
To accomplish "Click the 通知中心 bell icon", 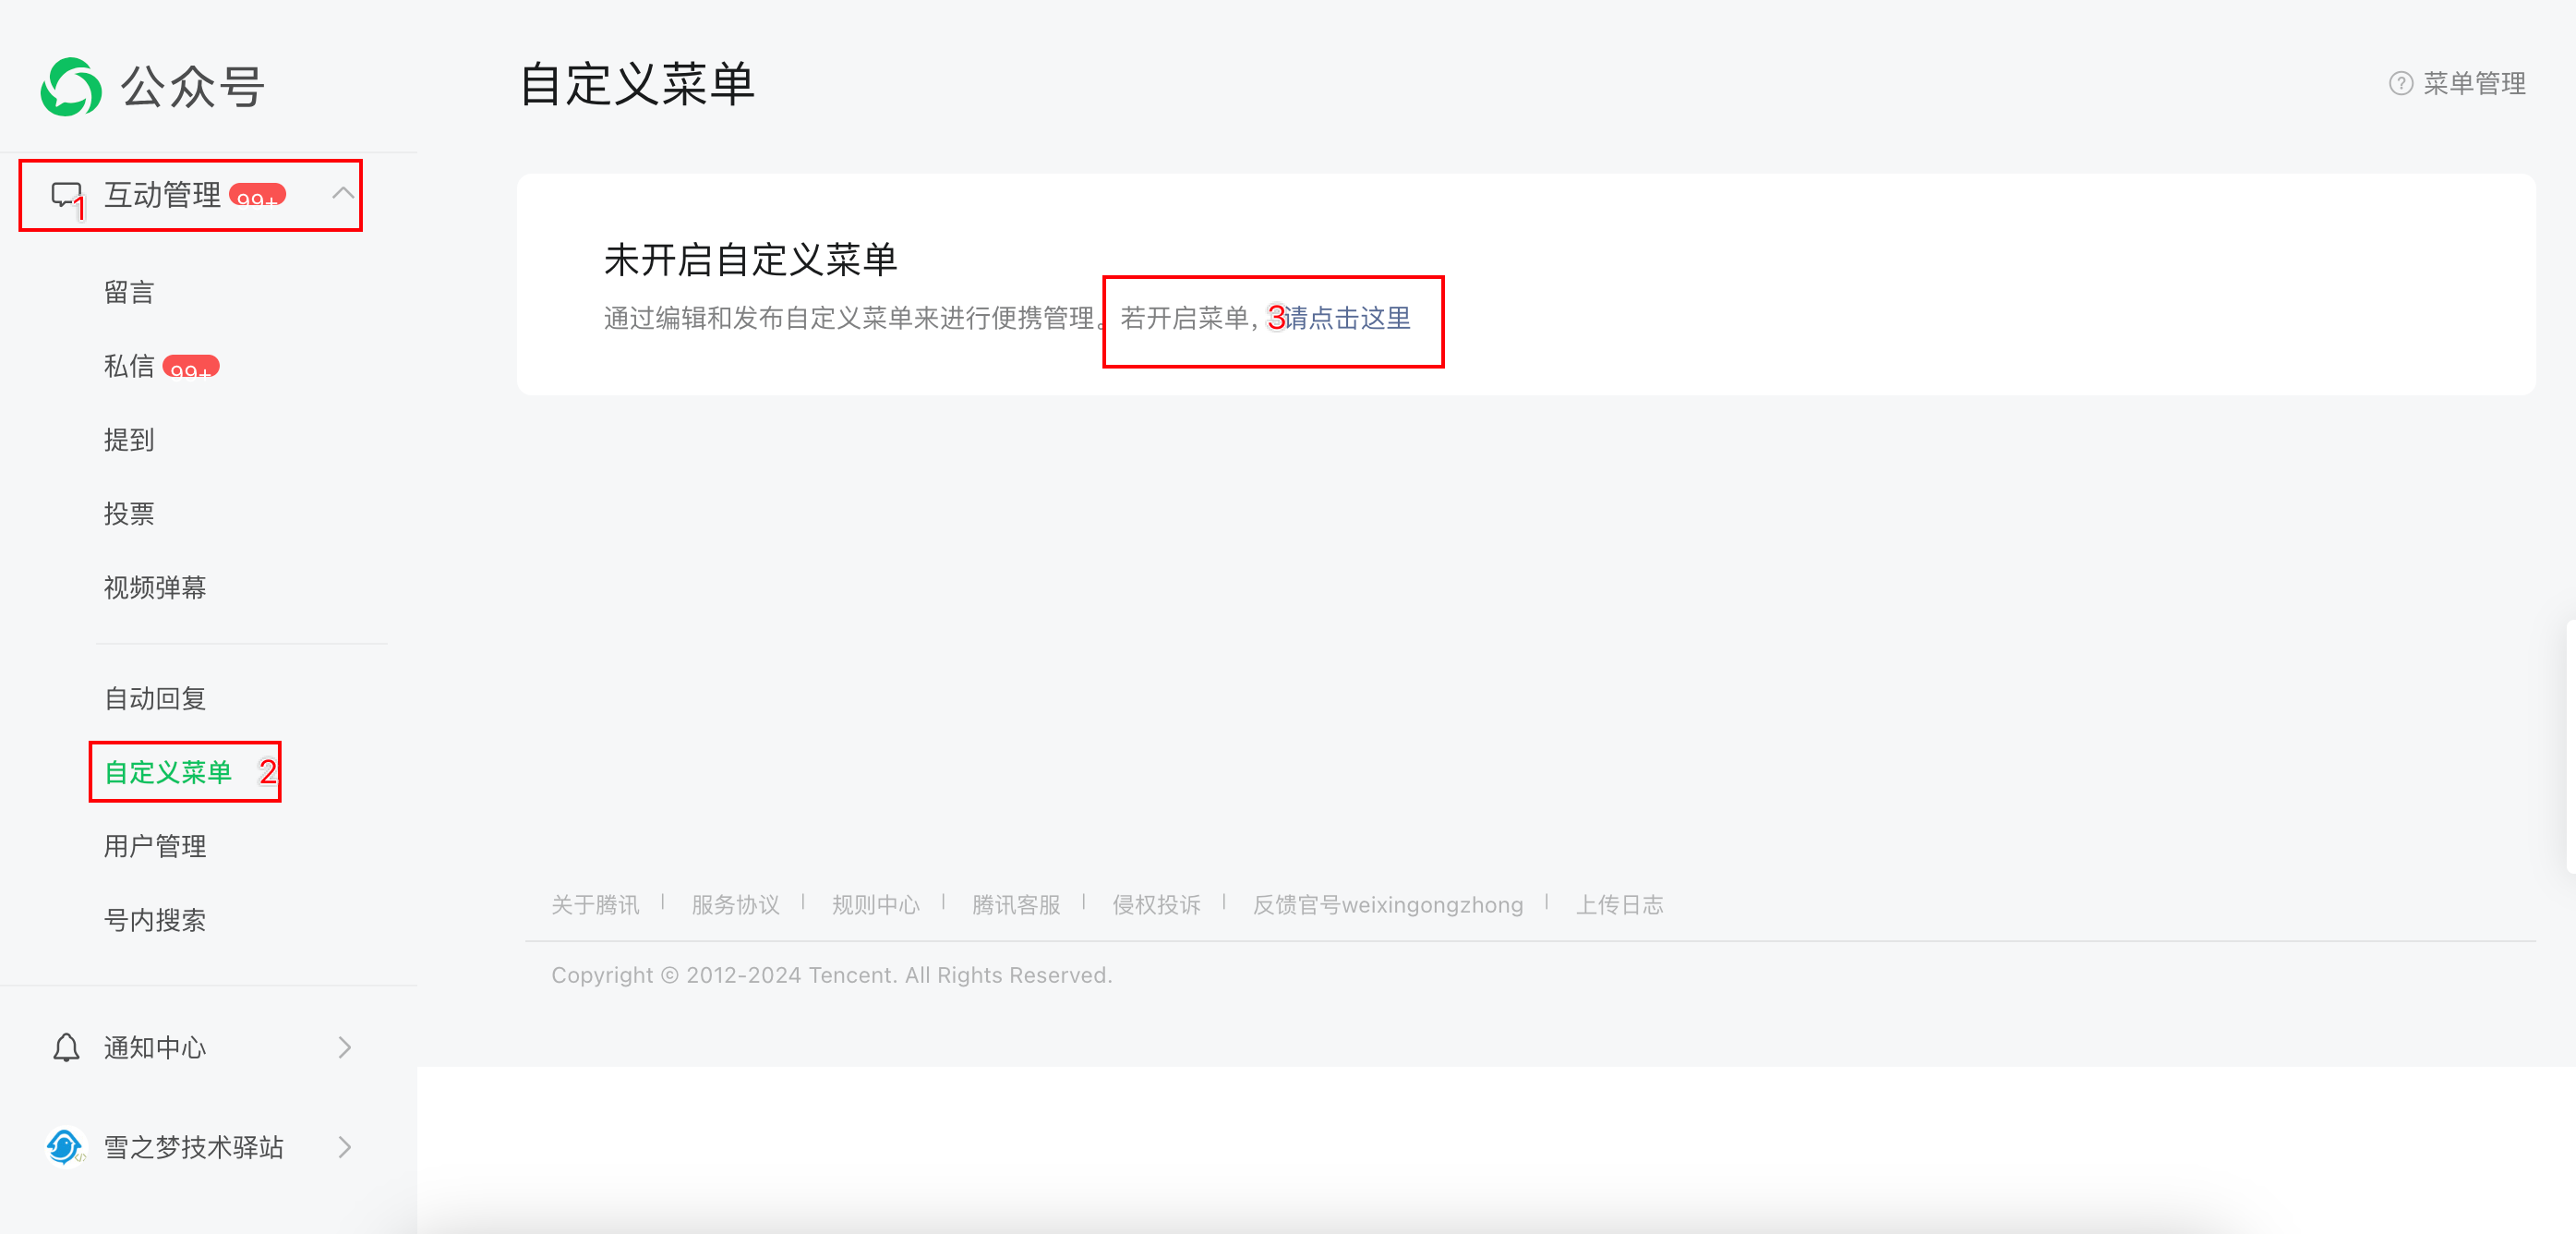I will pos(66,1047).
